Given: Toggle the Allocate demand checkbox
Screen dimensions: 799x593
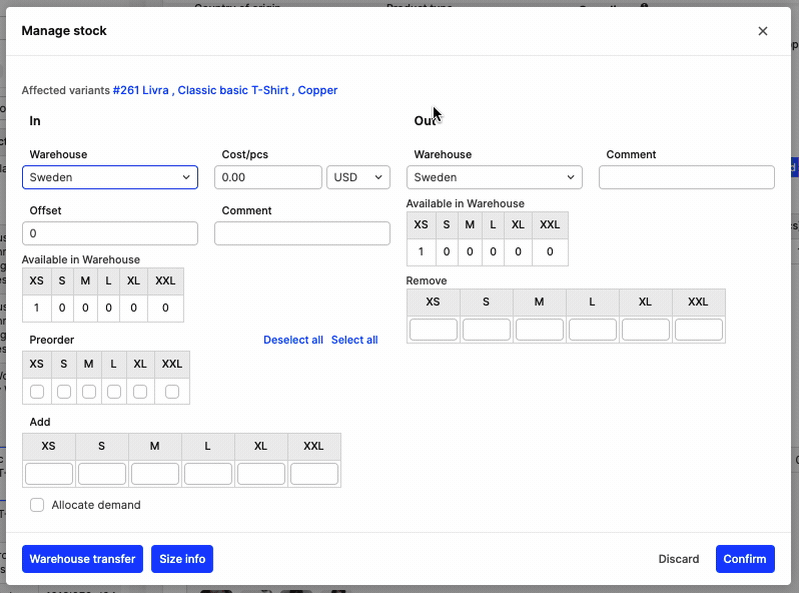Looking at the screenshot, I should point(37,505).
